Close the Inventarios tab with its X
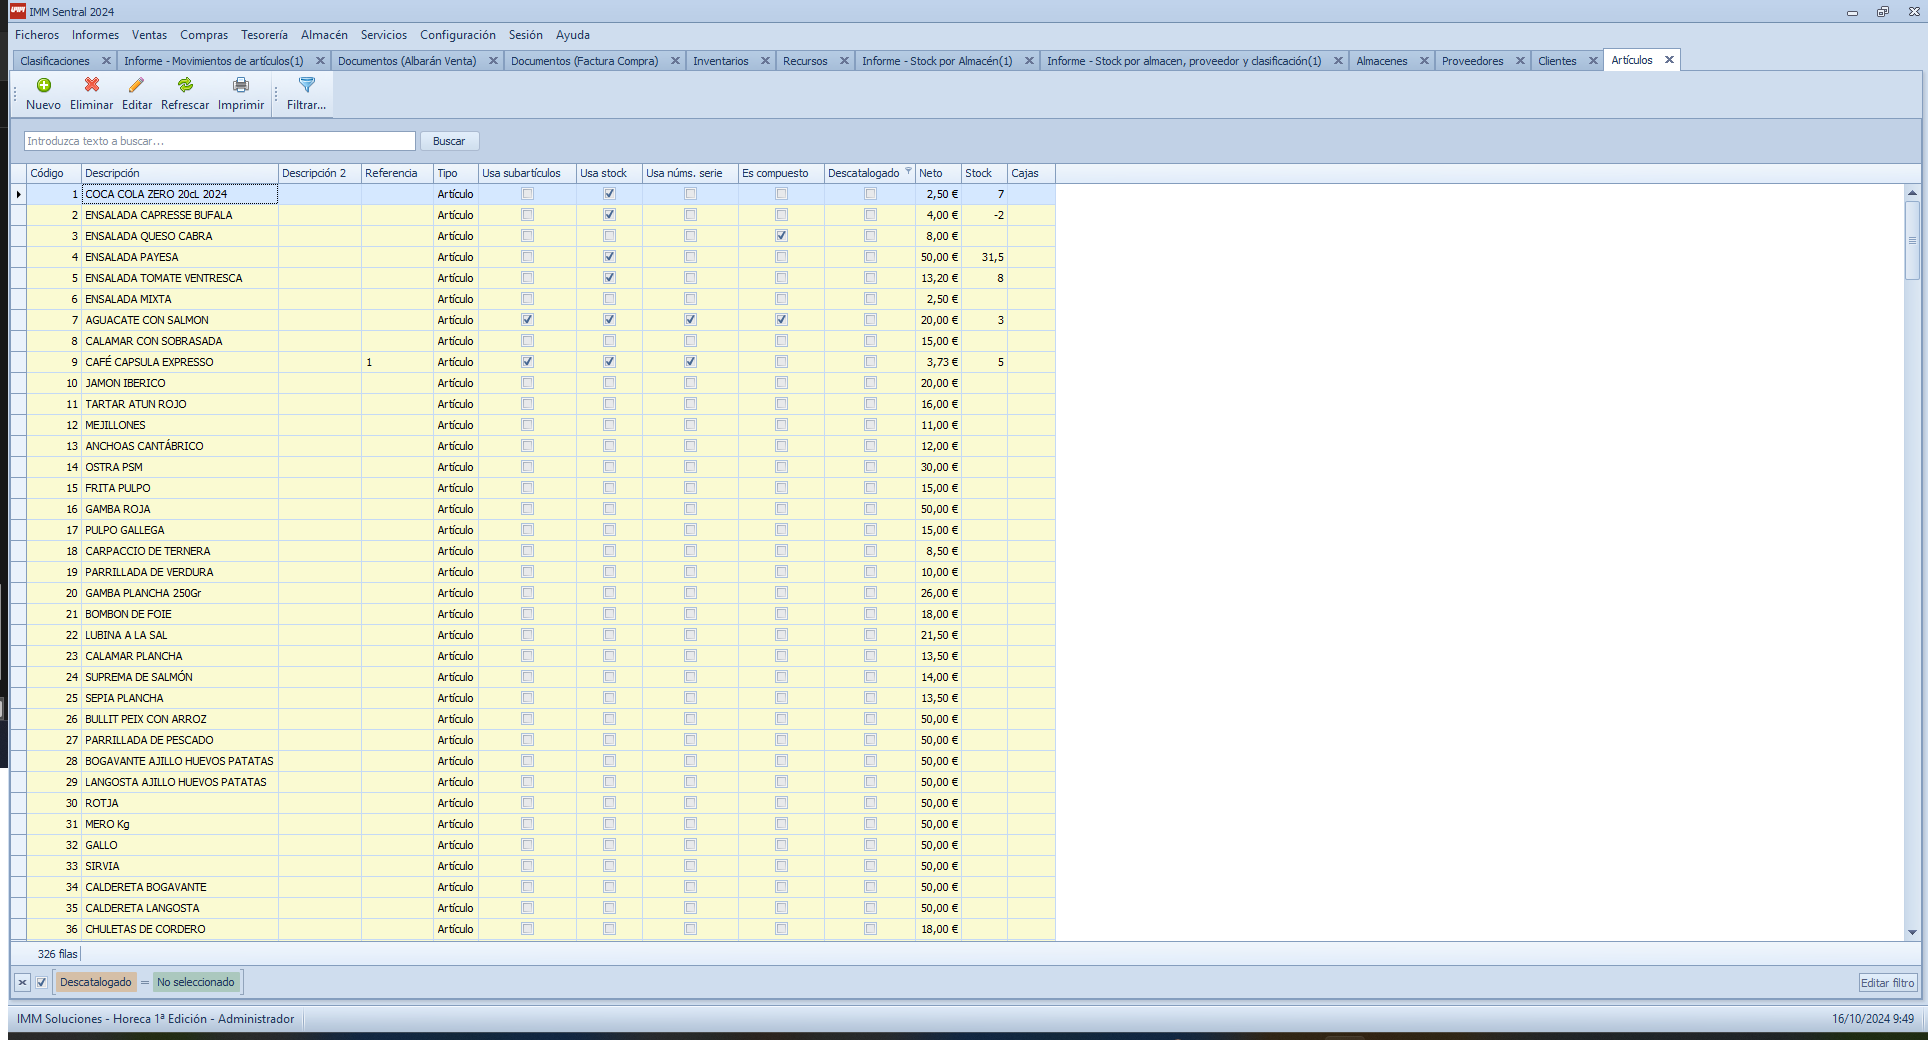 click(x=765, y=61)
